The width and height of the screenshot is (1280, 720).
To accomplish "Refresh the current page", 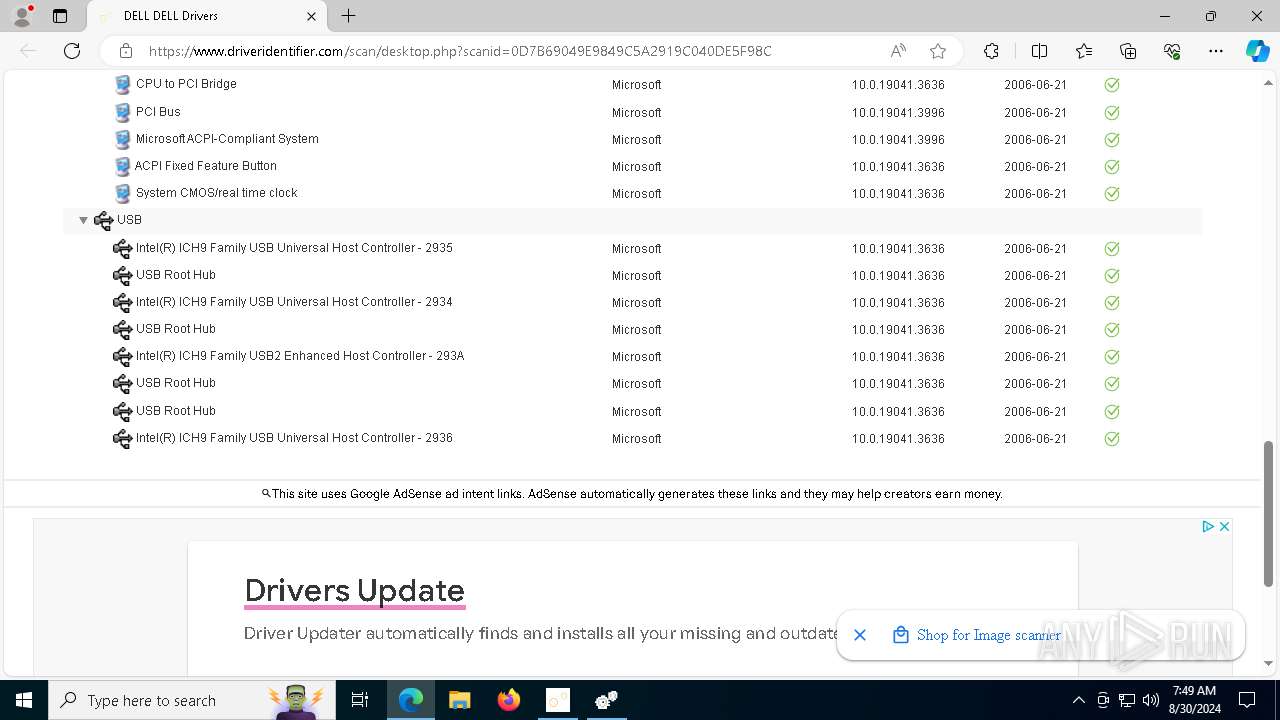I will point(72,51).
